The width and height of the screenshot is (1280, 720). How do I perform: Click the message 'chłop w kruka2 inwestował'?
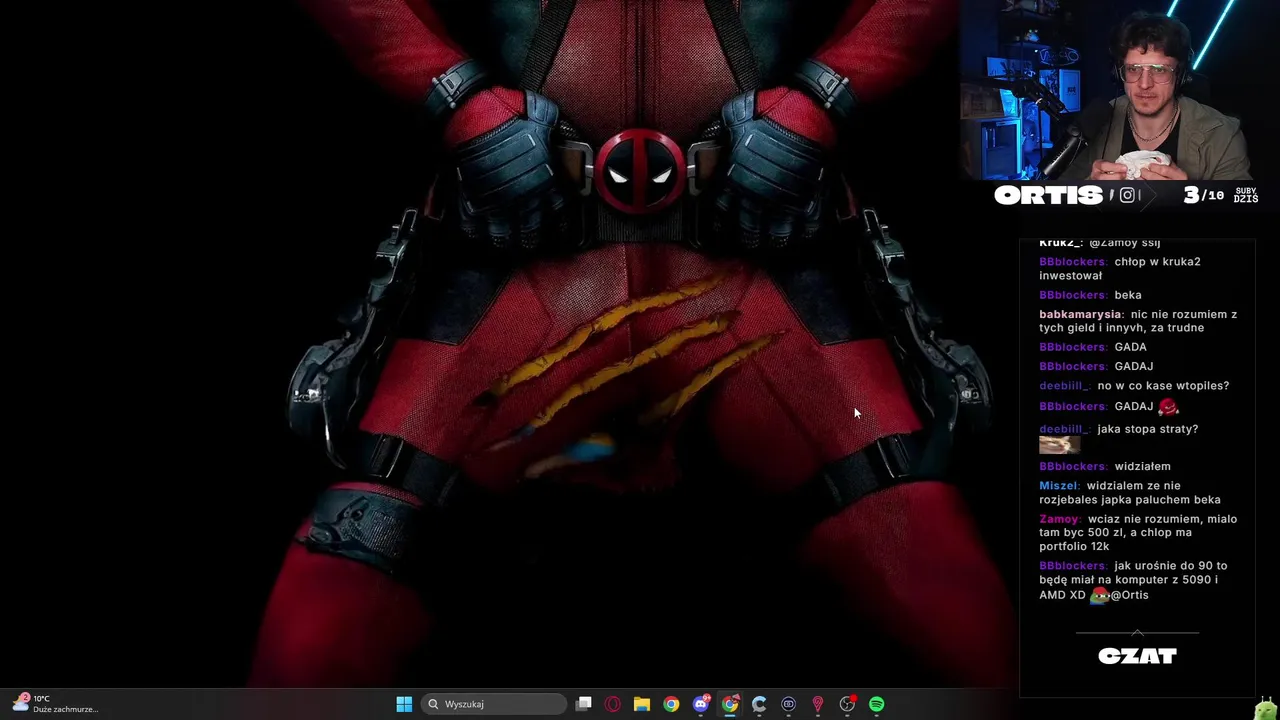pyautogui.click(x=1120, y=268)
